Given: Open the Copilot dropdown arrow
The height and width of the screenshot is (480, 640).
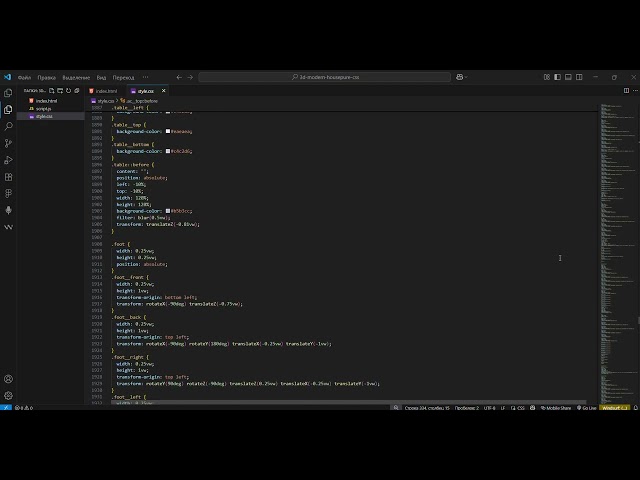Looking at the screenshot, I should click(x=466, y=77).
